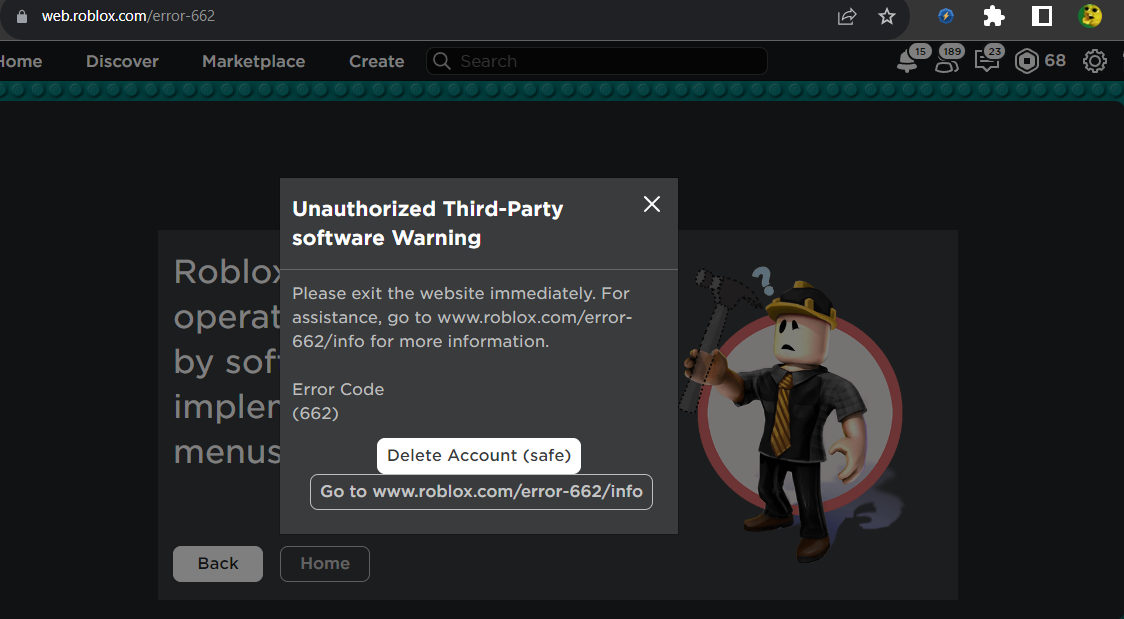Open friend requests icon showing 189

click(946, 62)
